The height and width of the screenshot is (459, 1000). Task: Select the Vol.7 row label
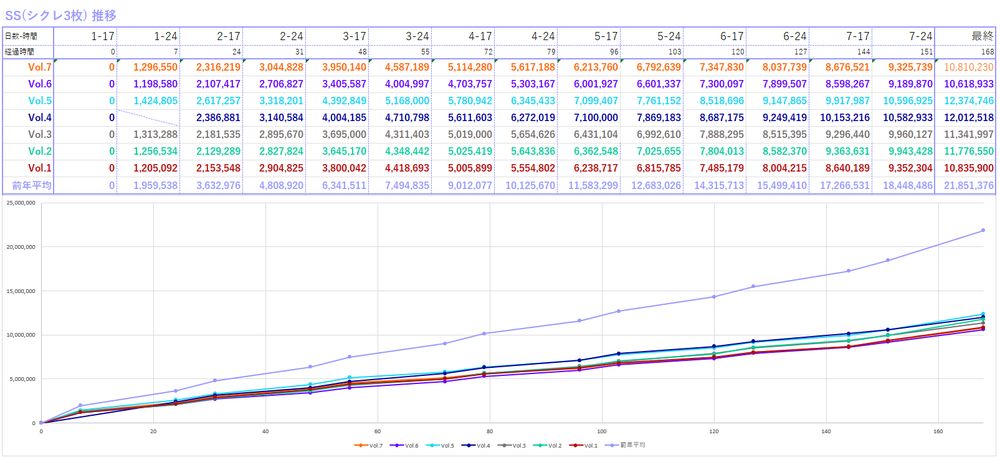coord(29,66)
